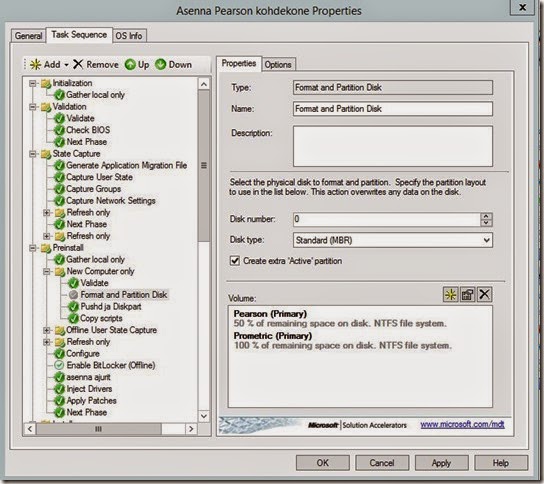
Task: Click the State Capture folder icon
Action: [46, 154]
